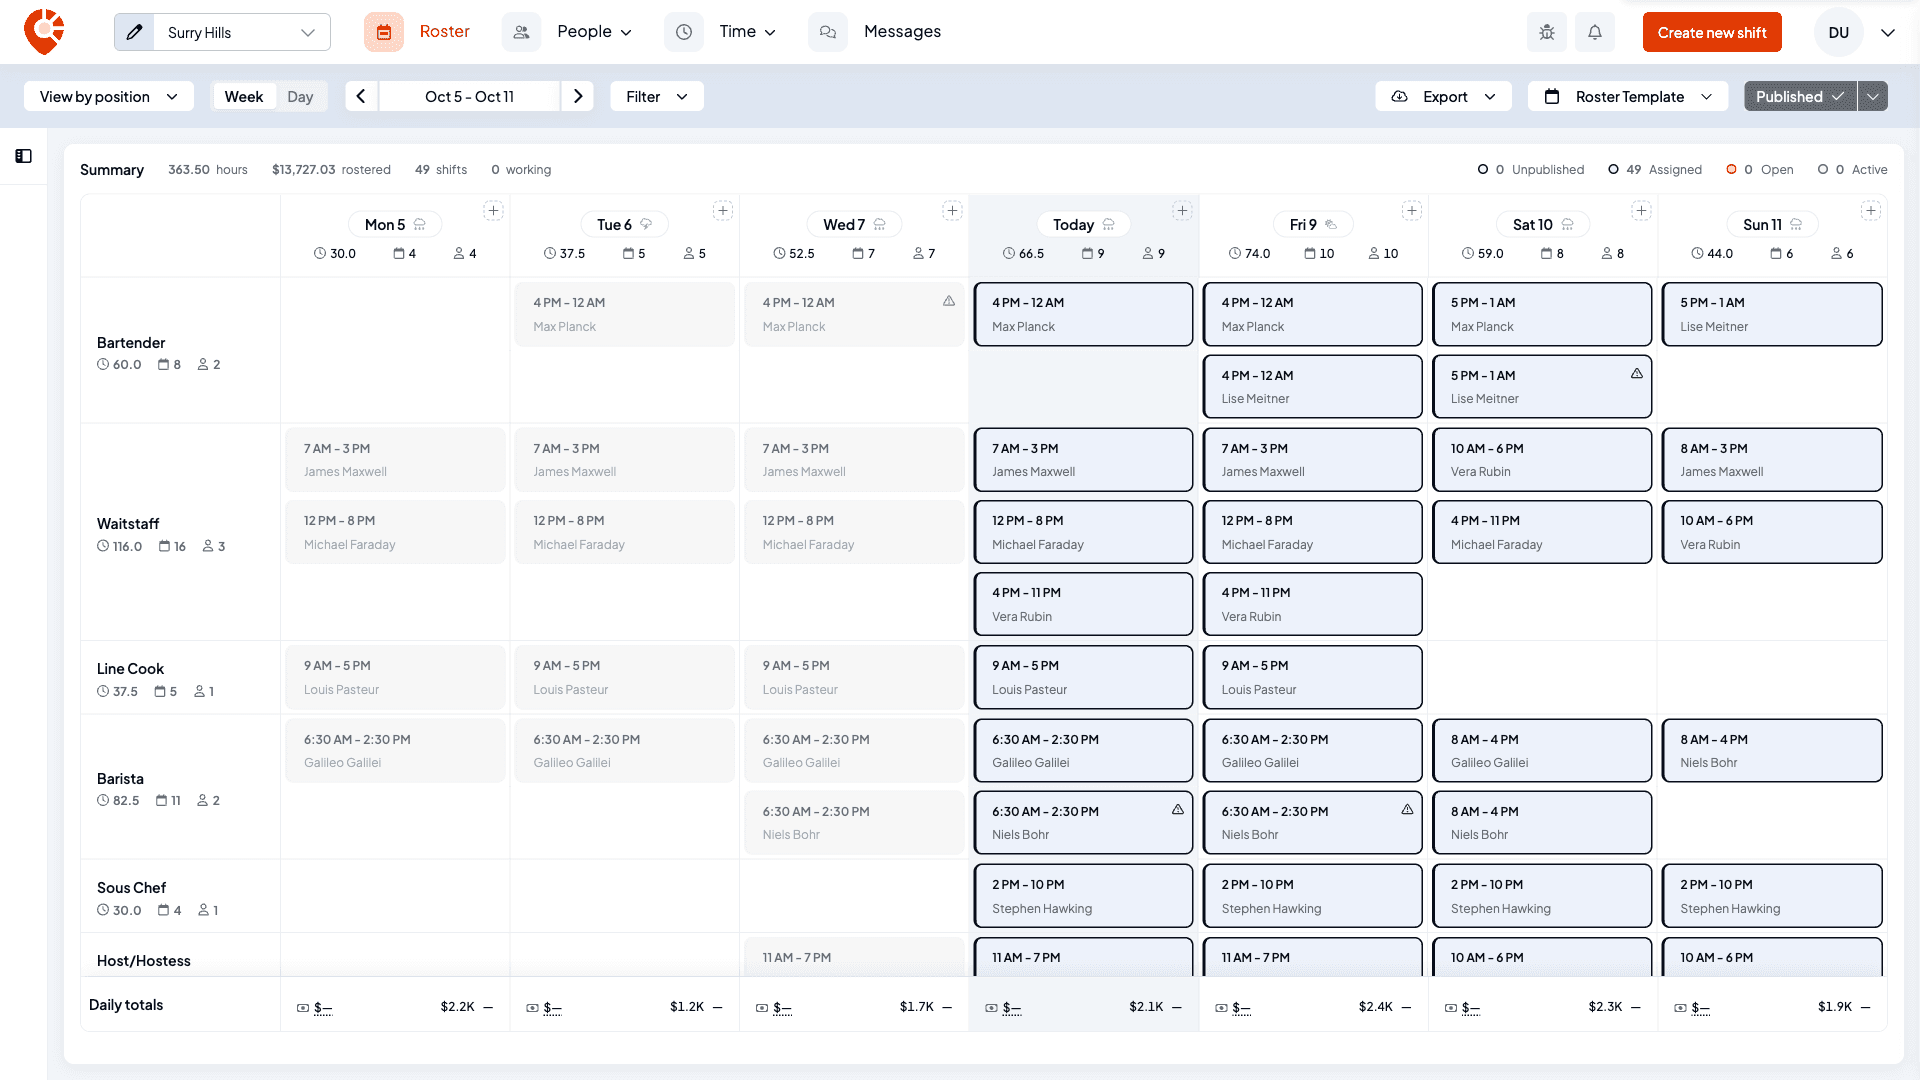1920x1080 pixels.
Task: Click Create new shift button
Action: pos(1712,32)
